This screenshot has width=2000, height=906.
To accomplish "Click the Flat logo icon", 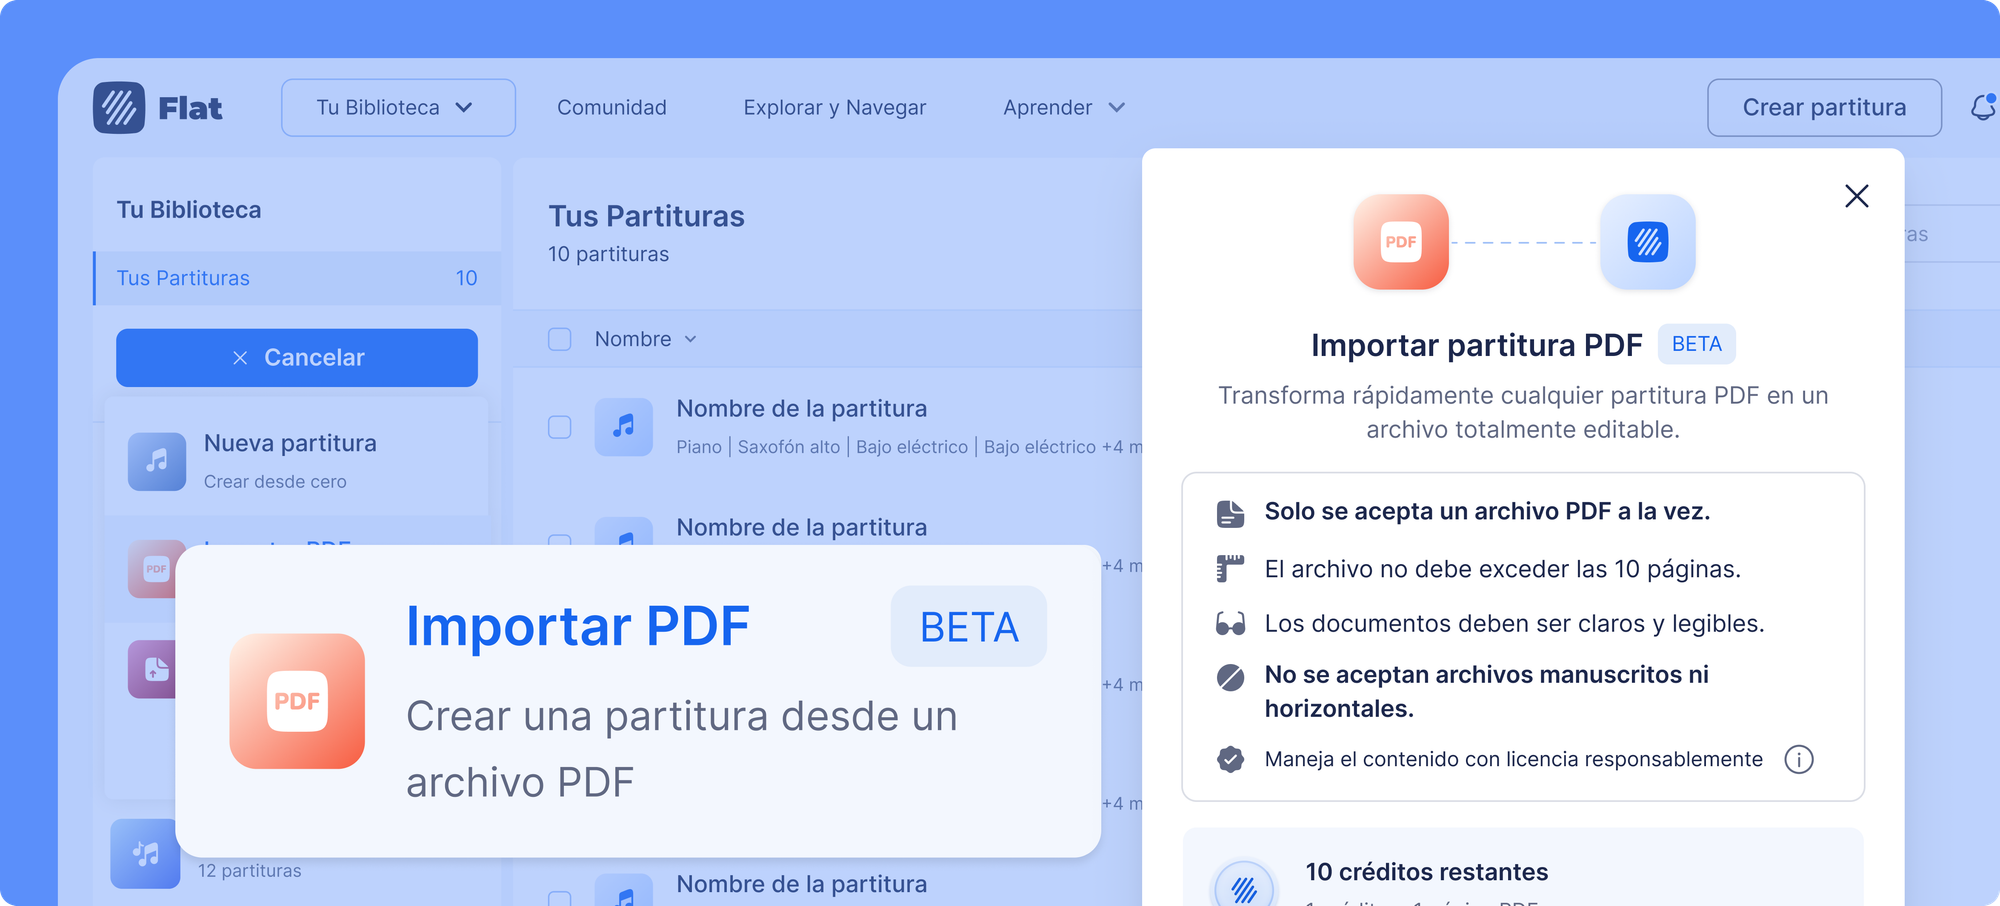I will coord(119,108).
